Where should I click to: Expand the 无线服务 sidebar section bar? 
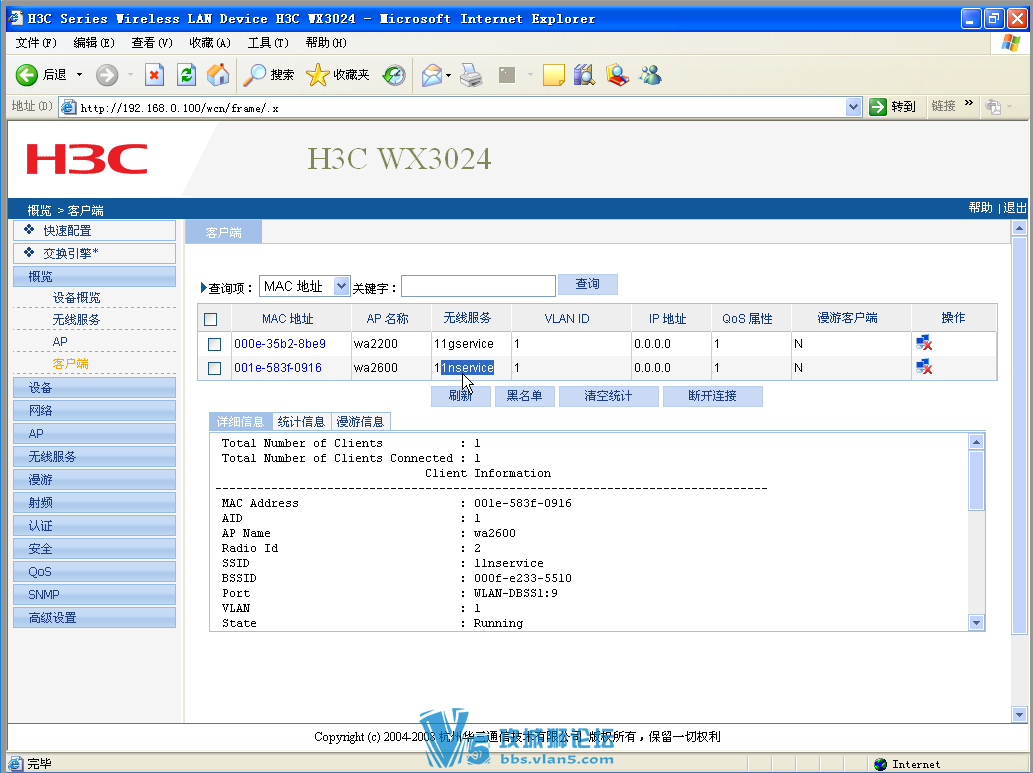(x=94, y=457)
